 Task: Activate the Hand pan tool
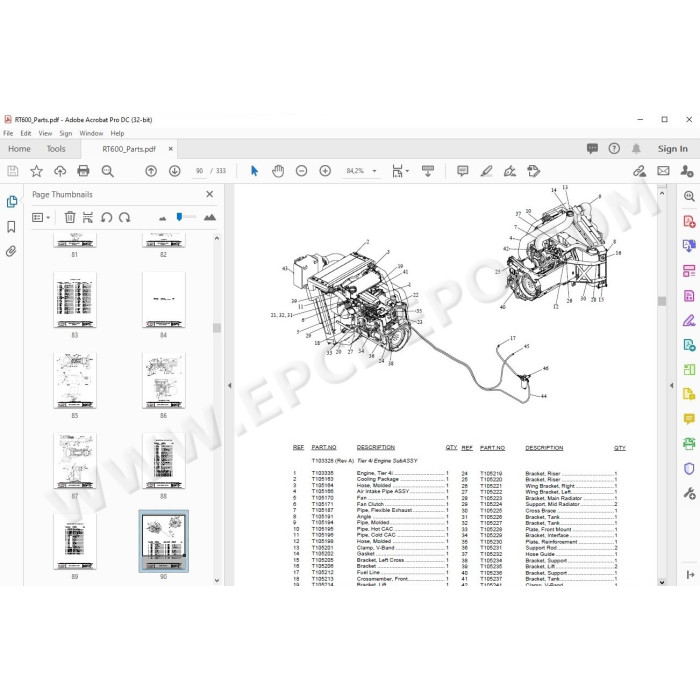278,171
